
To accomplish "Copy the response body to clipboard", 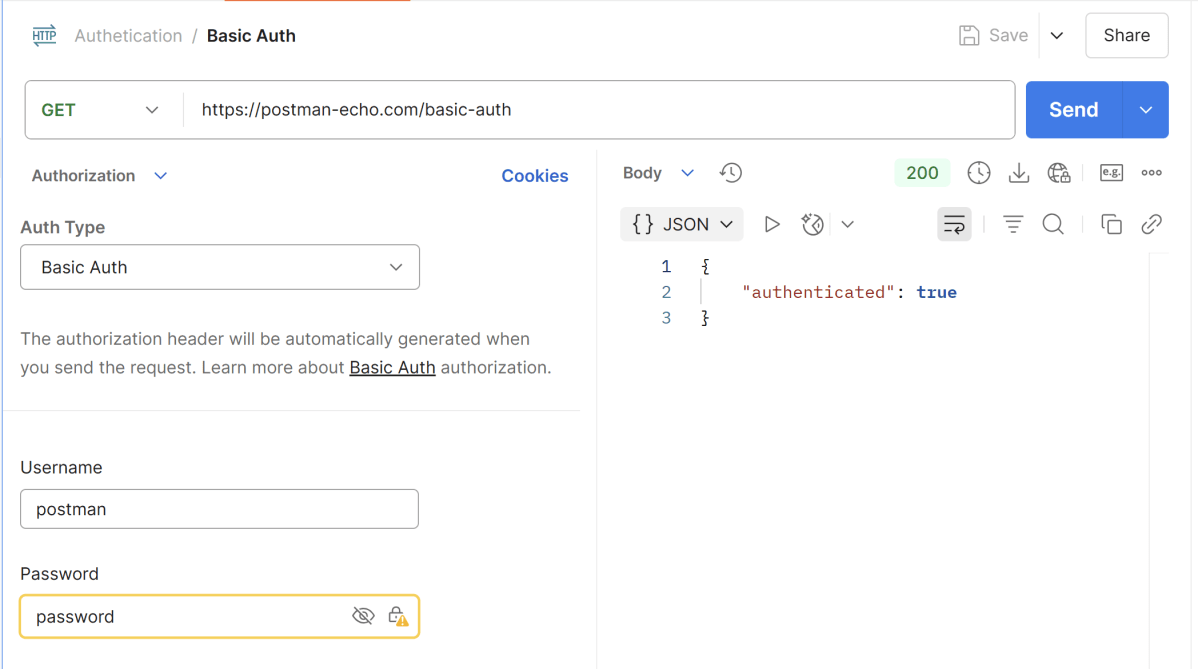I will [1111, 224].
